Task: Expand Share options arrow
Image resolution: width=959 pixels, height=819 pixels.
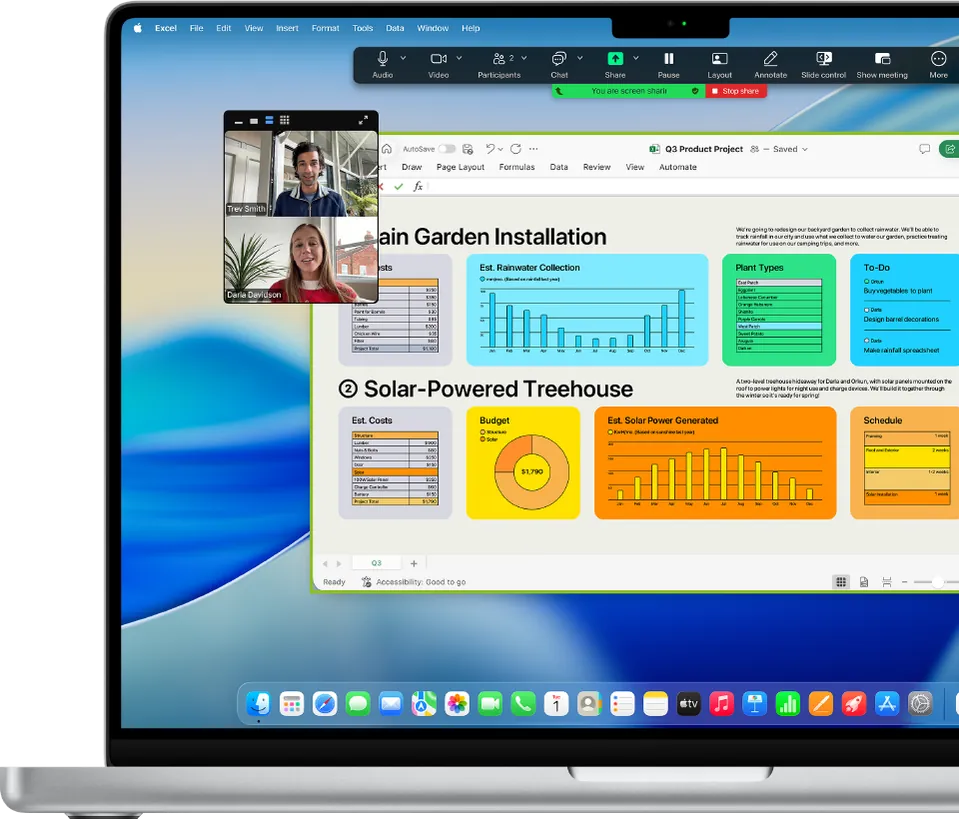Action: pos(635,58)
